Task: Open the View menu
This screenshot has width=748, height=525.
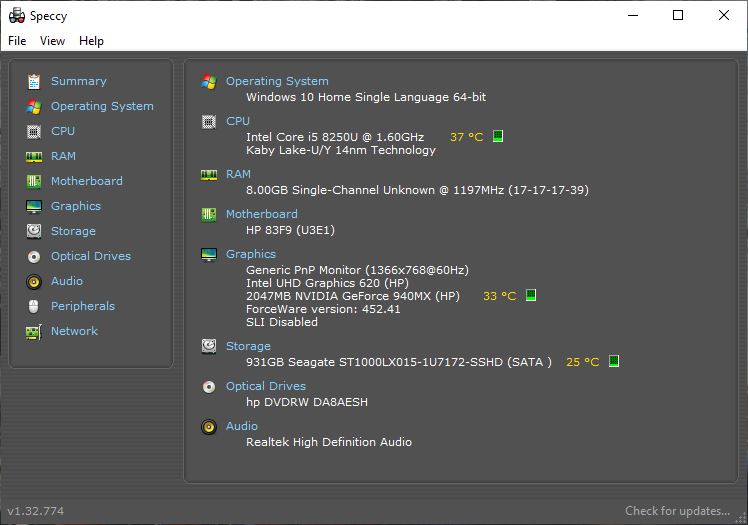Action: pyautogui.click(x=52, y=41)
